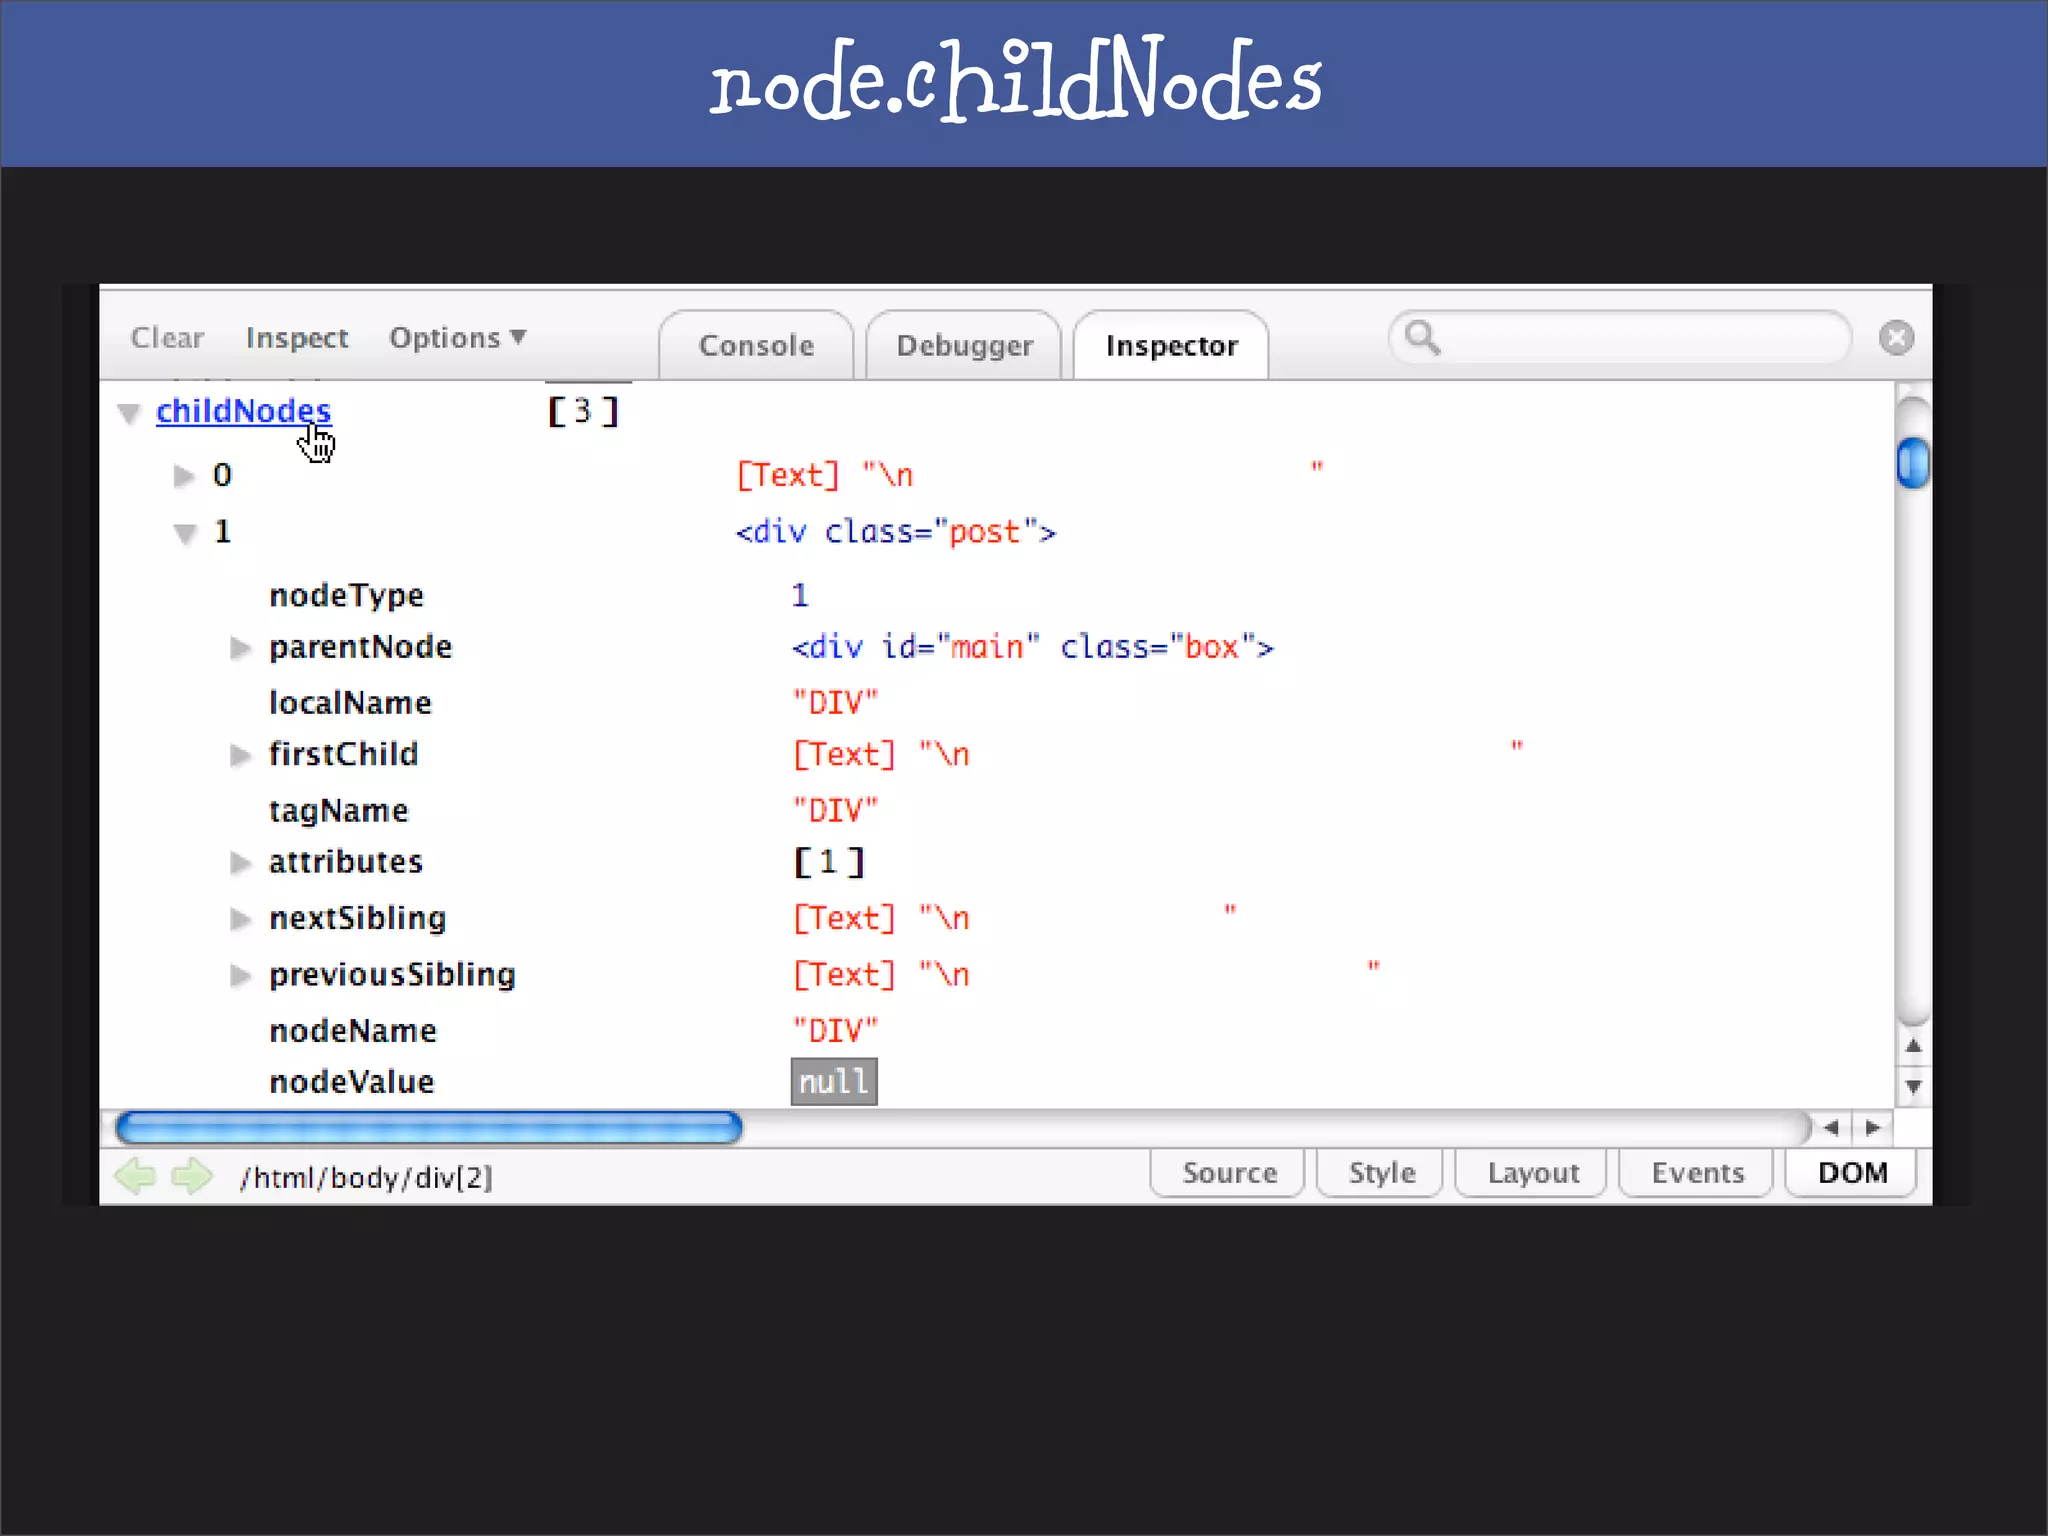
Task: Click the horizontal scroll right arrow
Action: pos(1873,1128)
